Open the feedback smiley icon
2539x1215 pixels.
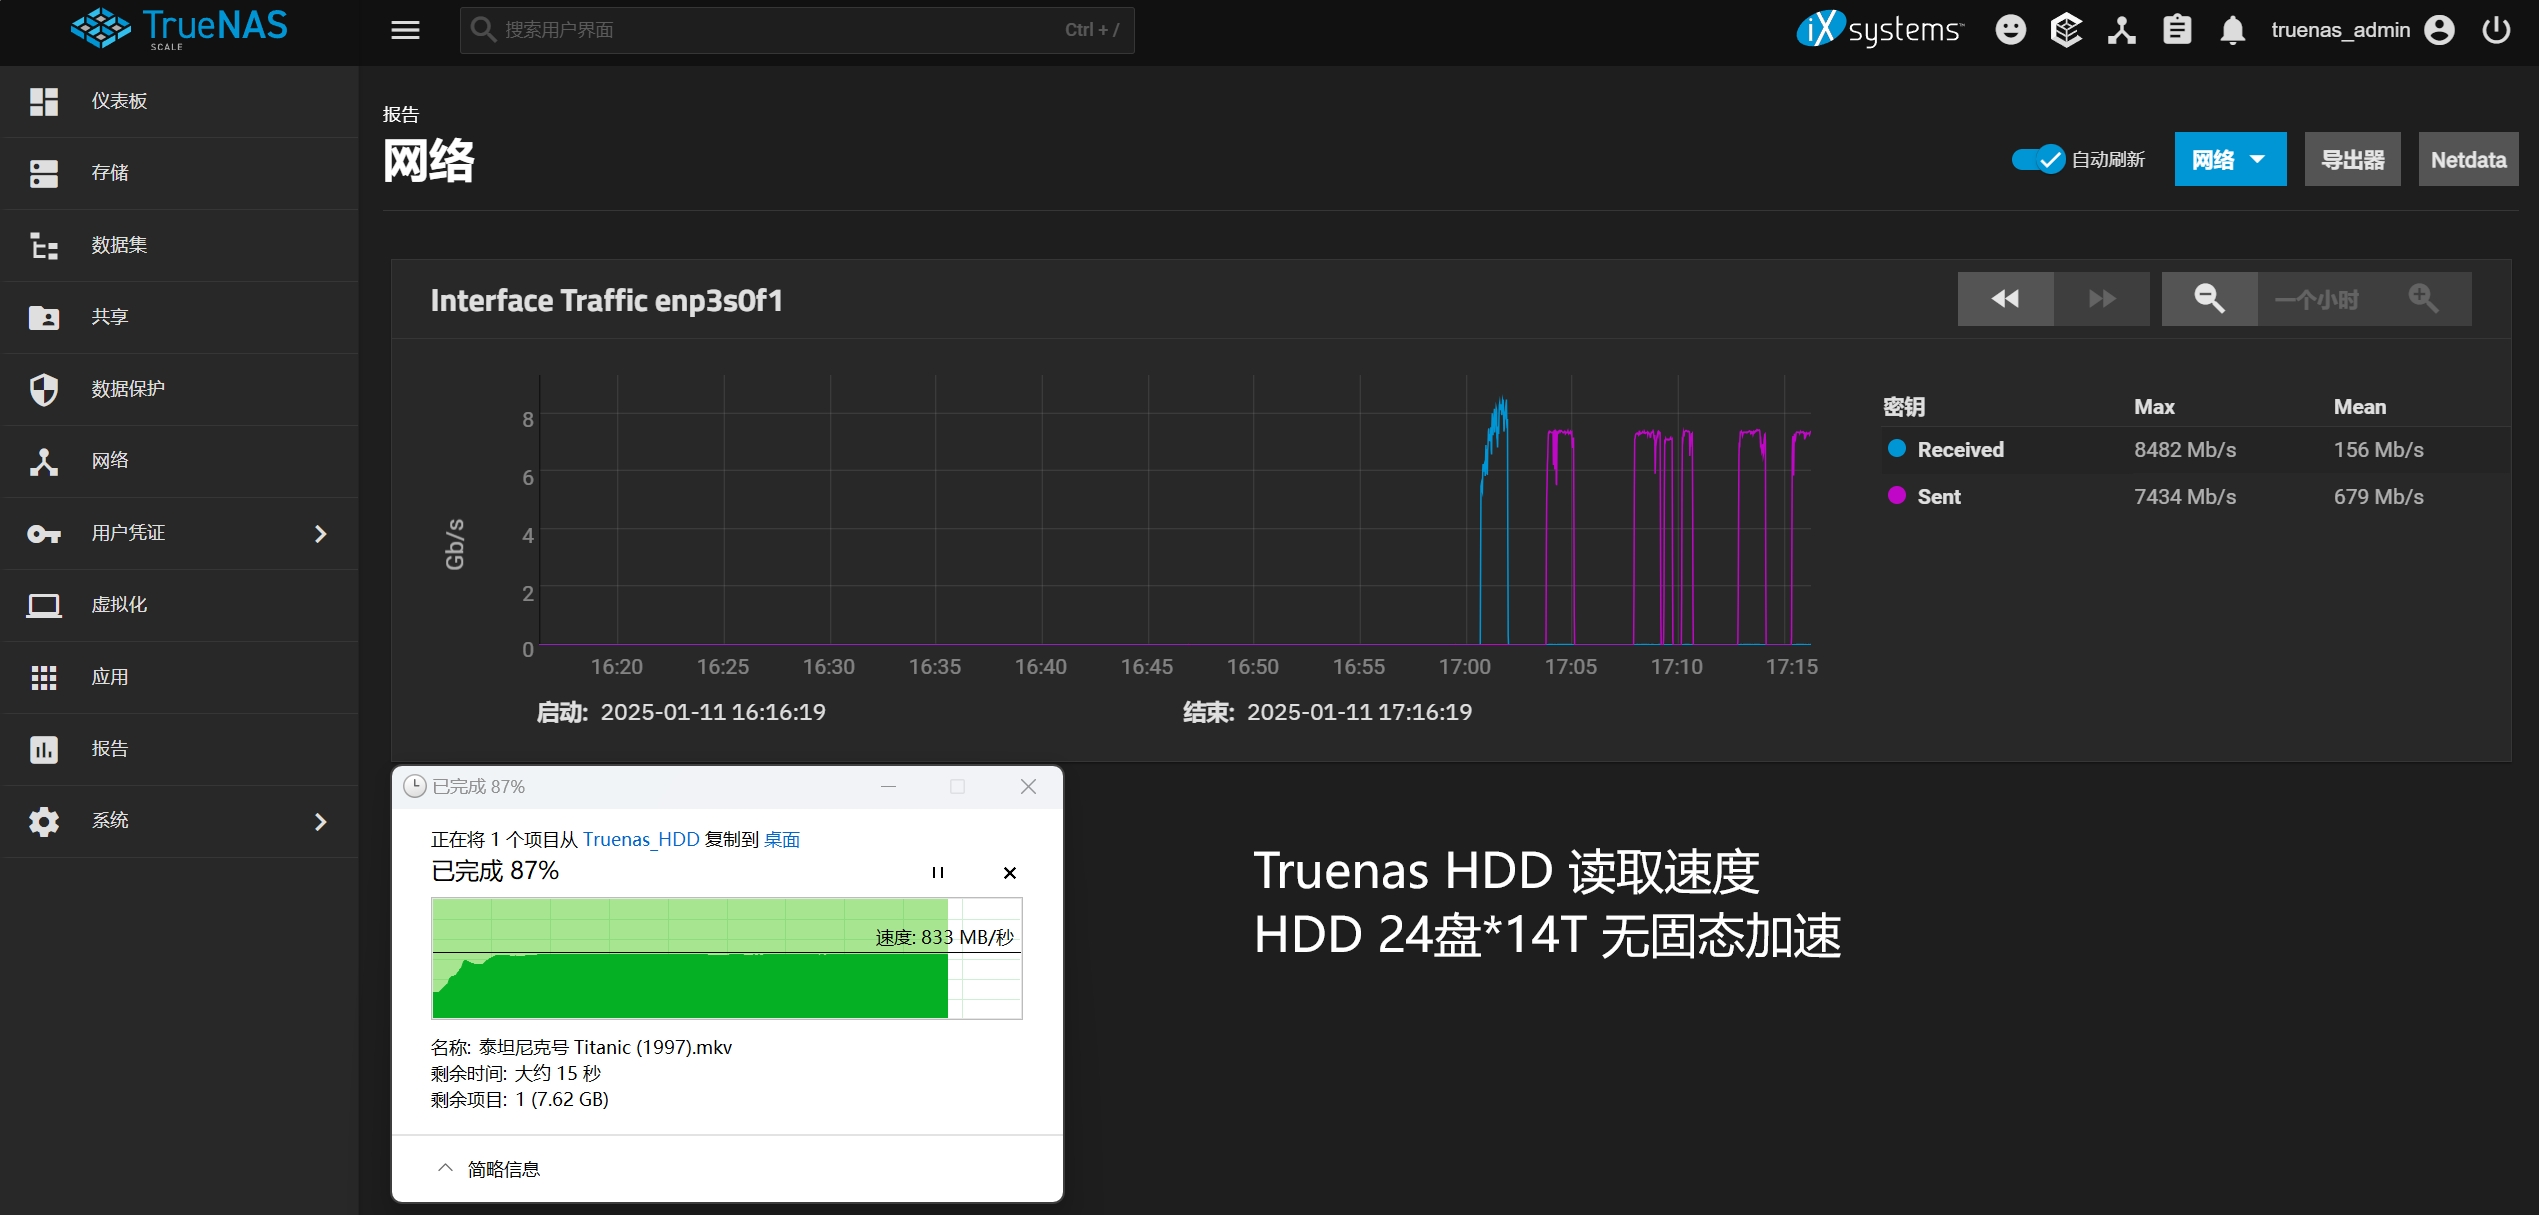click(x=2010, y=30)
